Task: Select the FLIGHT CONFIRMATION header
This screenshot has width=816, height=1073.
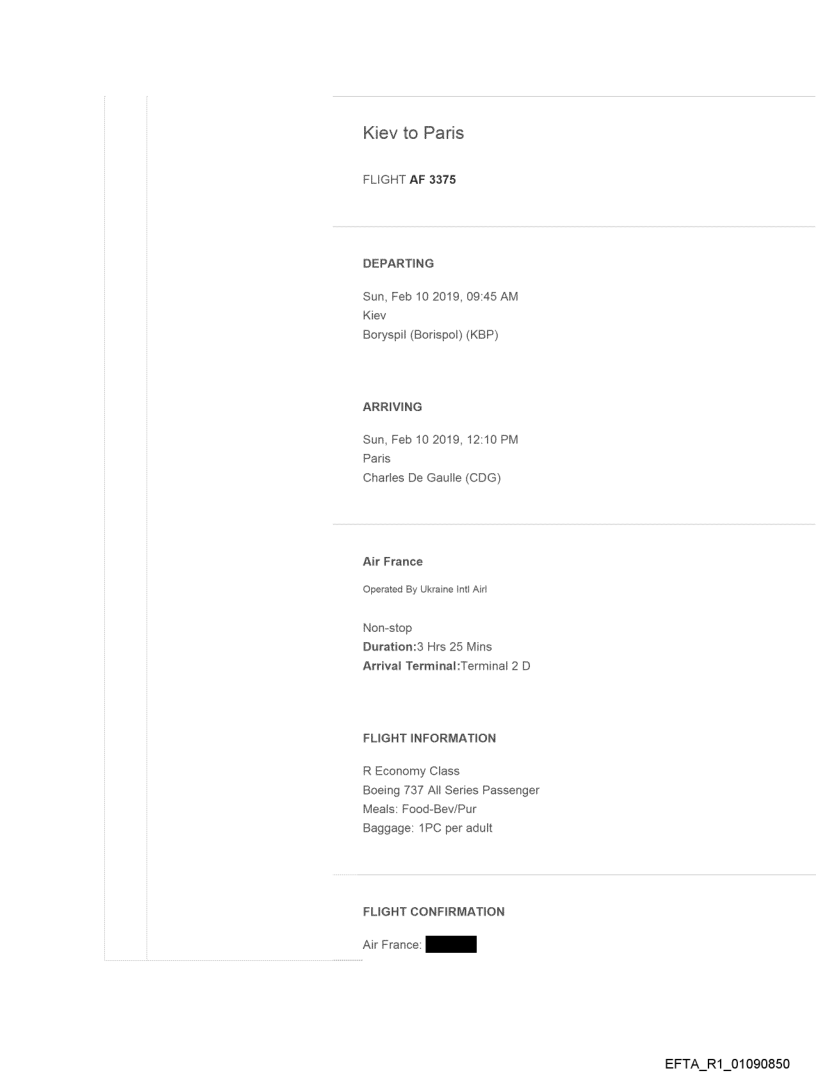Action: point(433,912)
